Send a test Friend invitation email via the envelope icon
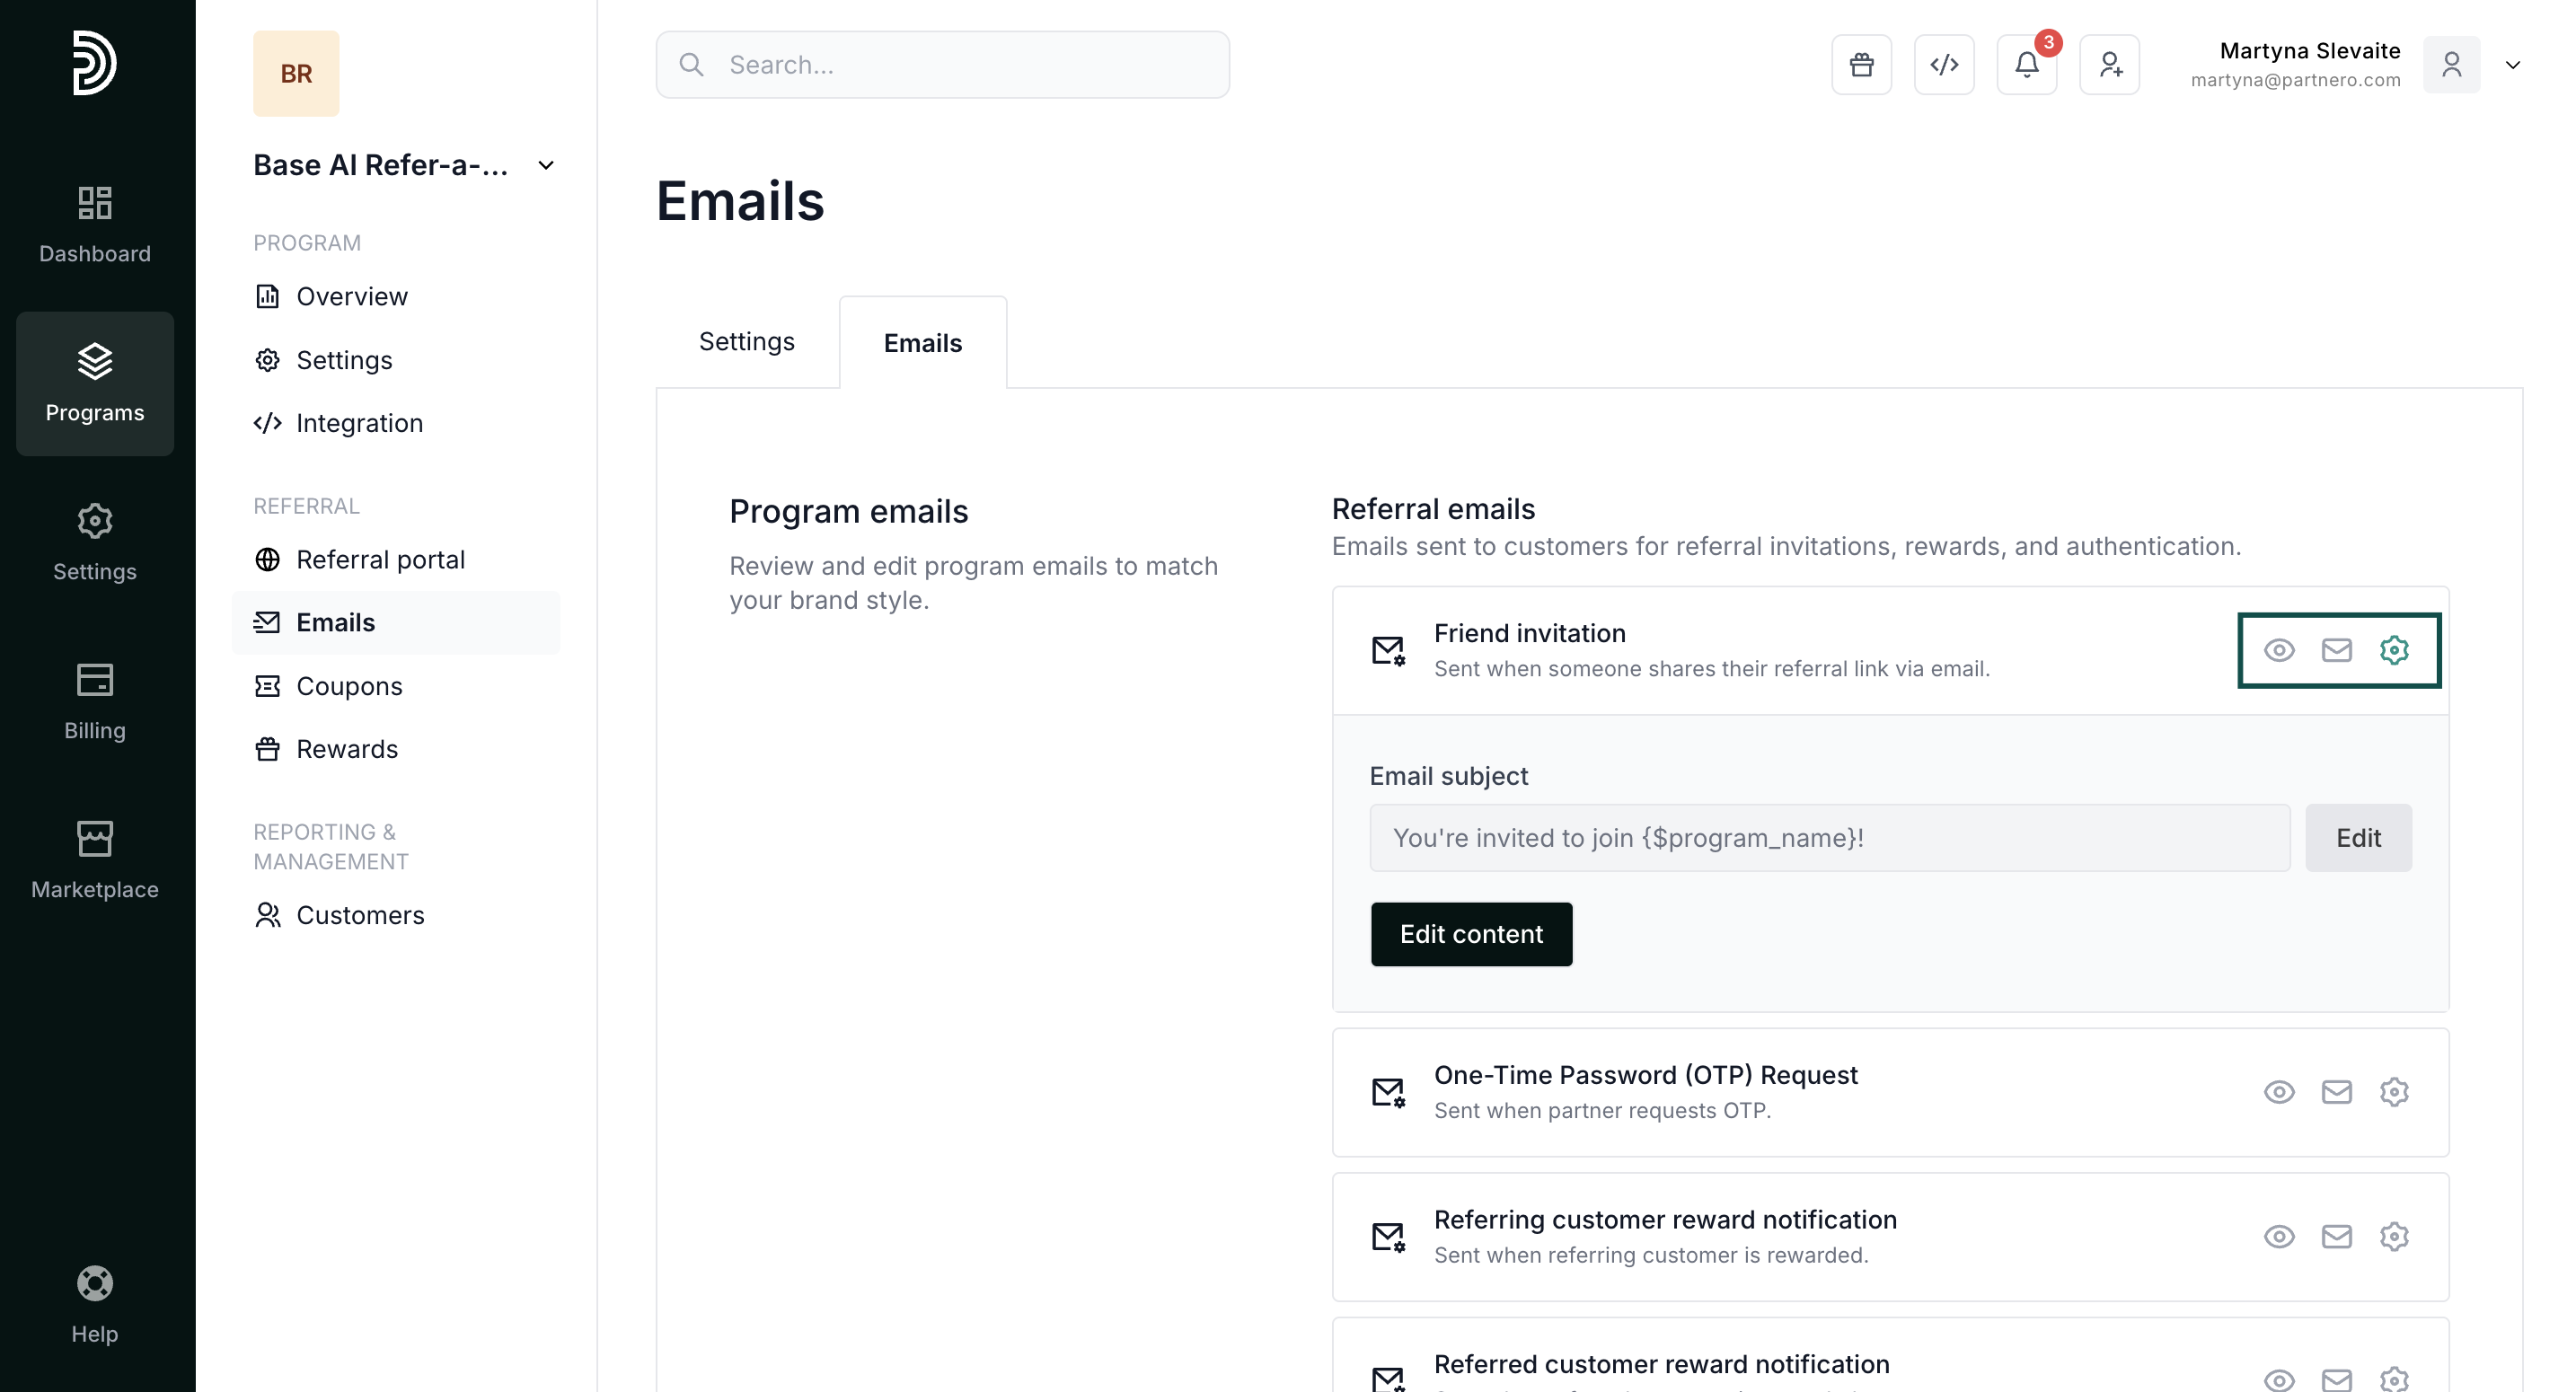Image resolution: width=2576 pixels, height=1392 pixels. click(x=2336, y=650)
